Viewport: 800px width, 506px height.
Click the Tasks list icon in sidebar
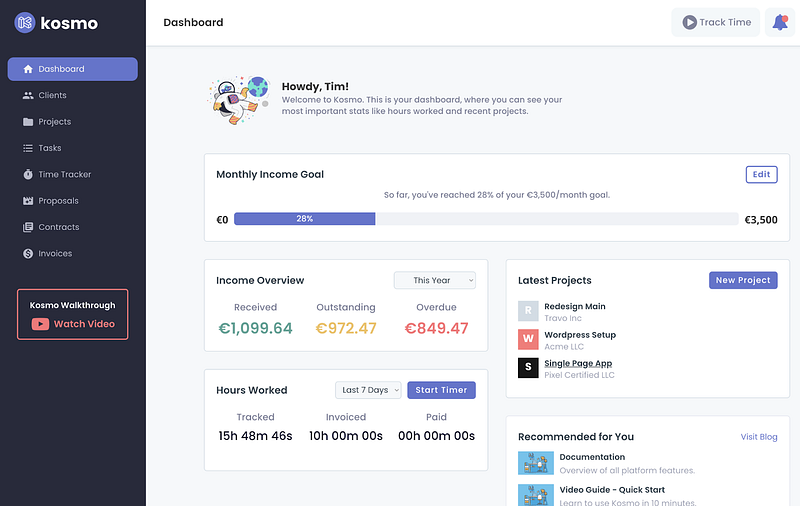(28, 148)
